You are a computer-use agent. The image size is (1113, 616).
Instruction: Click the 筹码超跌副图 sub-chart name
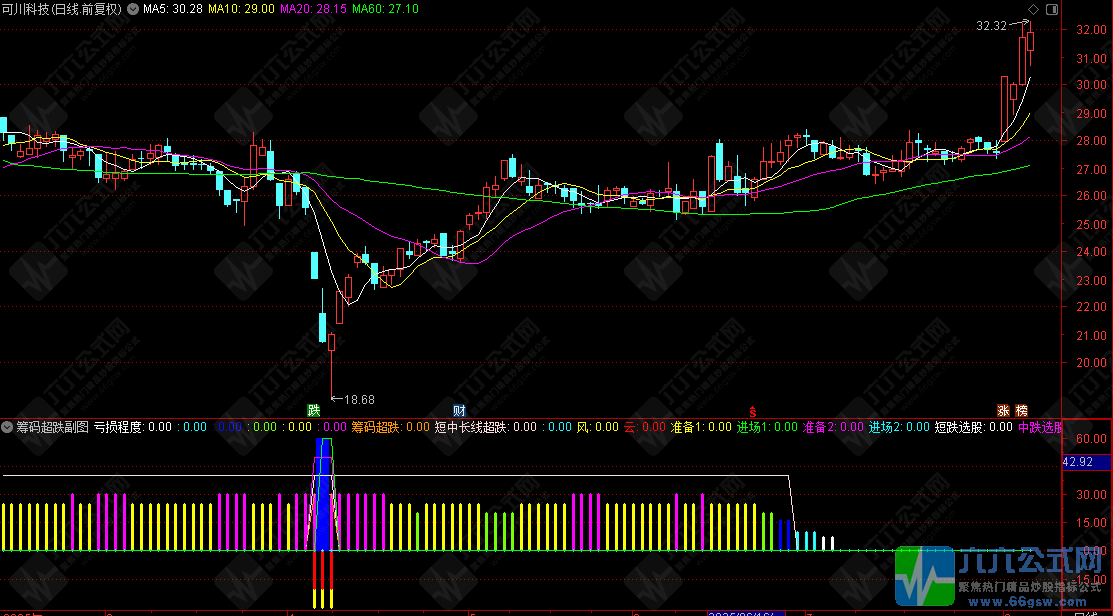52,427
